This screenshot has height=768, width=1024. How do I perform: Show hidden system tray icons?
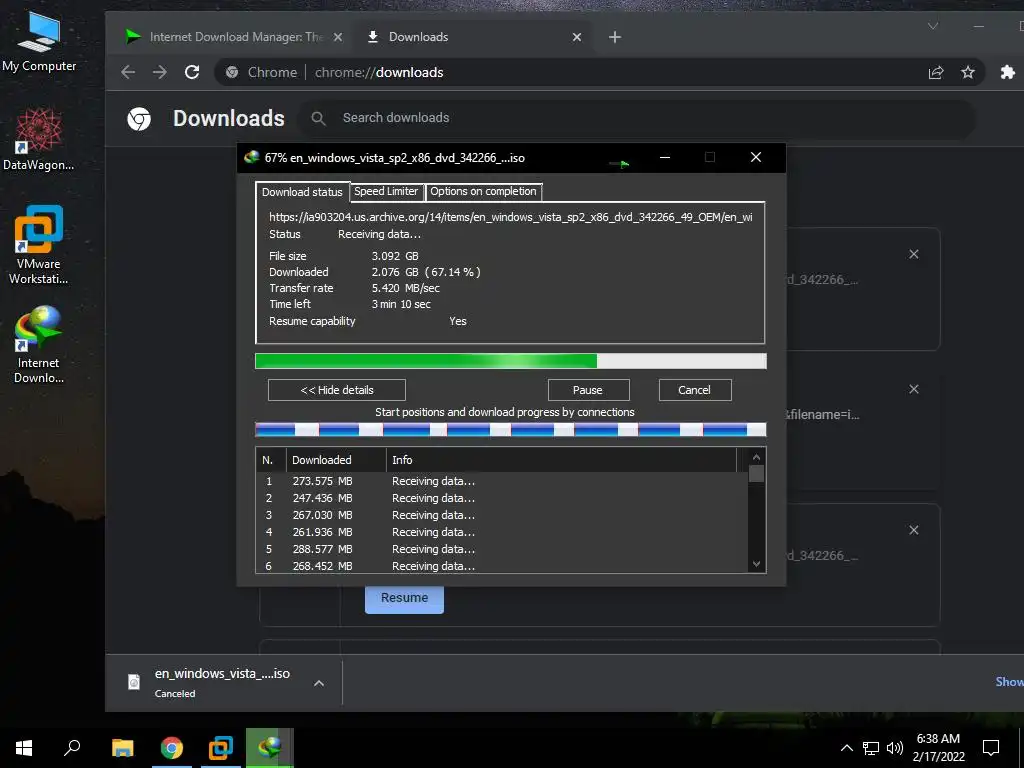point(846,748)
